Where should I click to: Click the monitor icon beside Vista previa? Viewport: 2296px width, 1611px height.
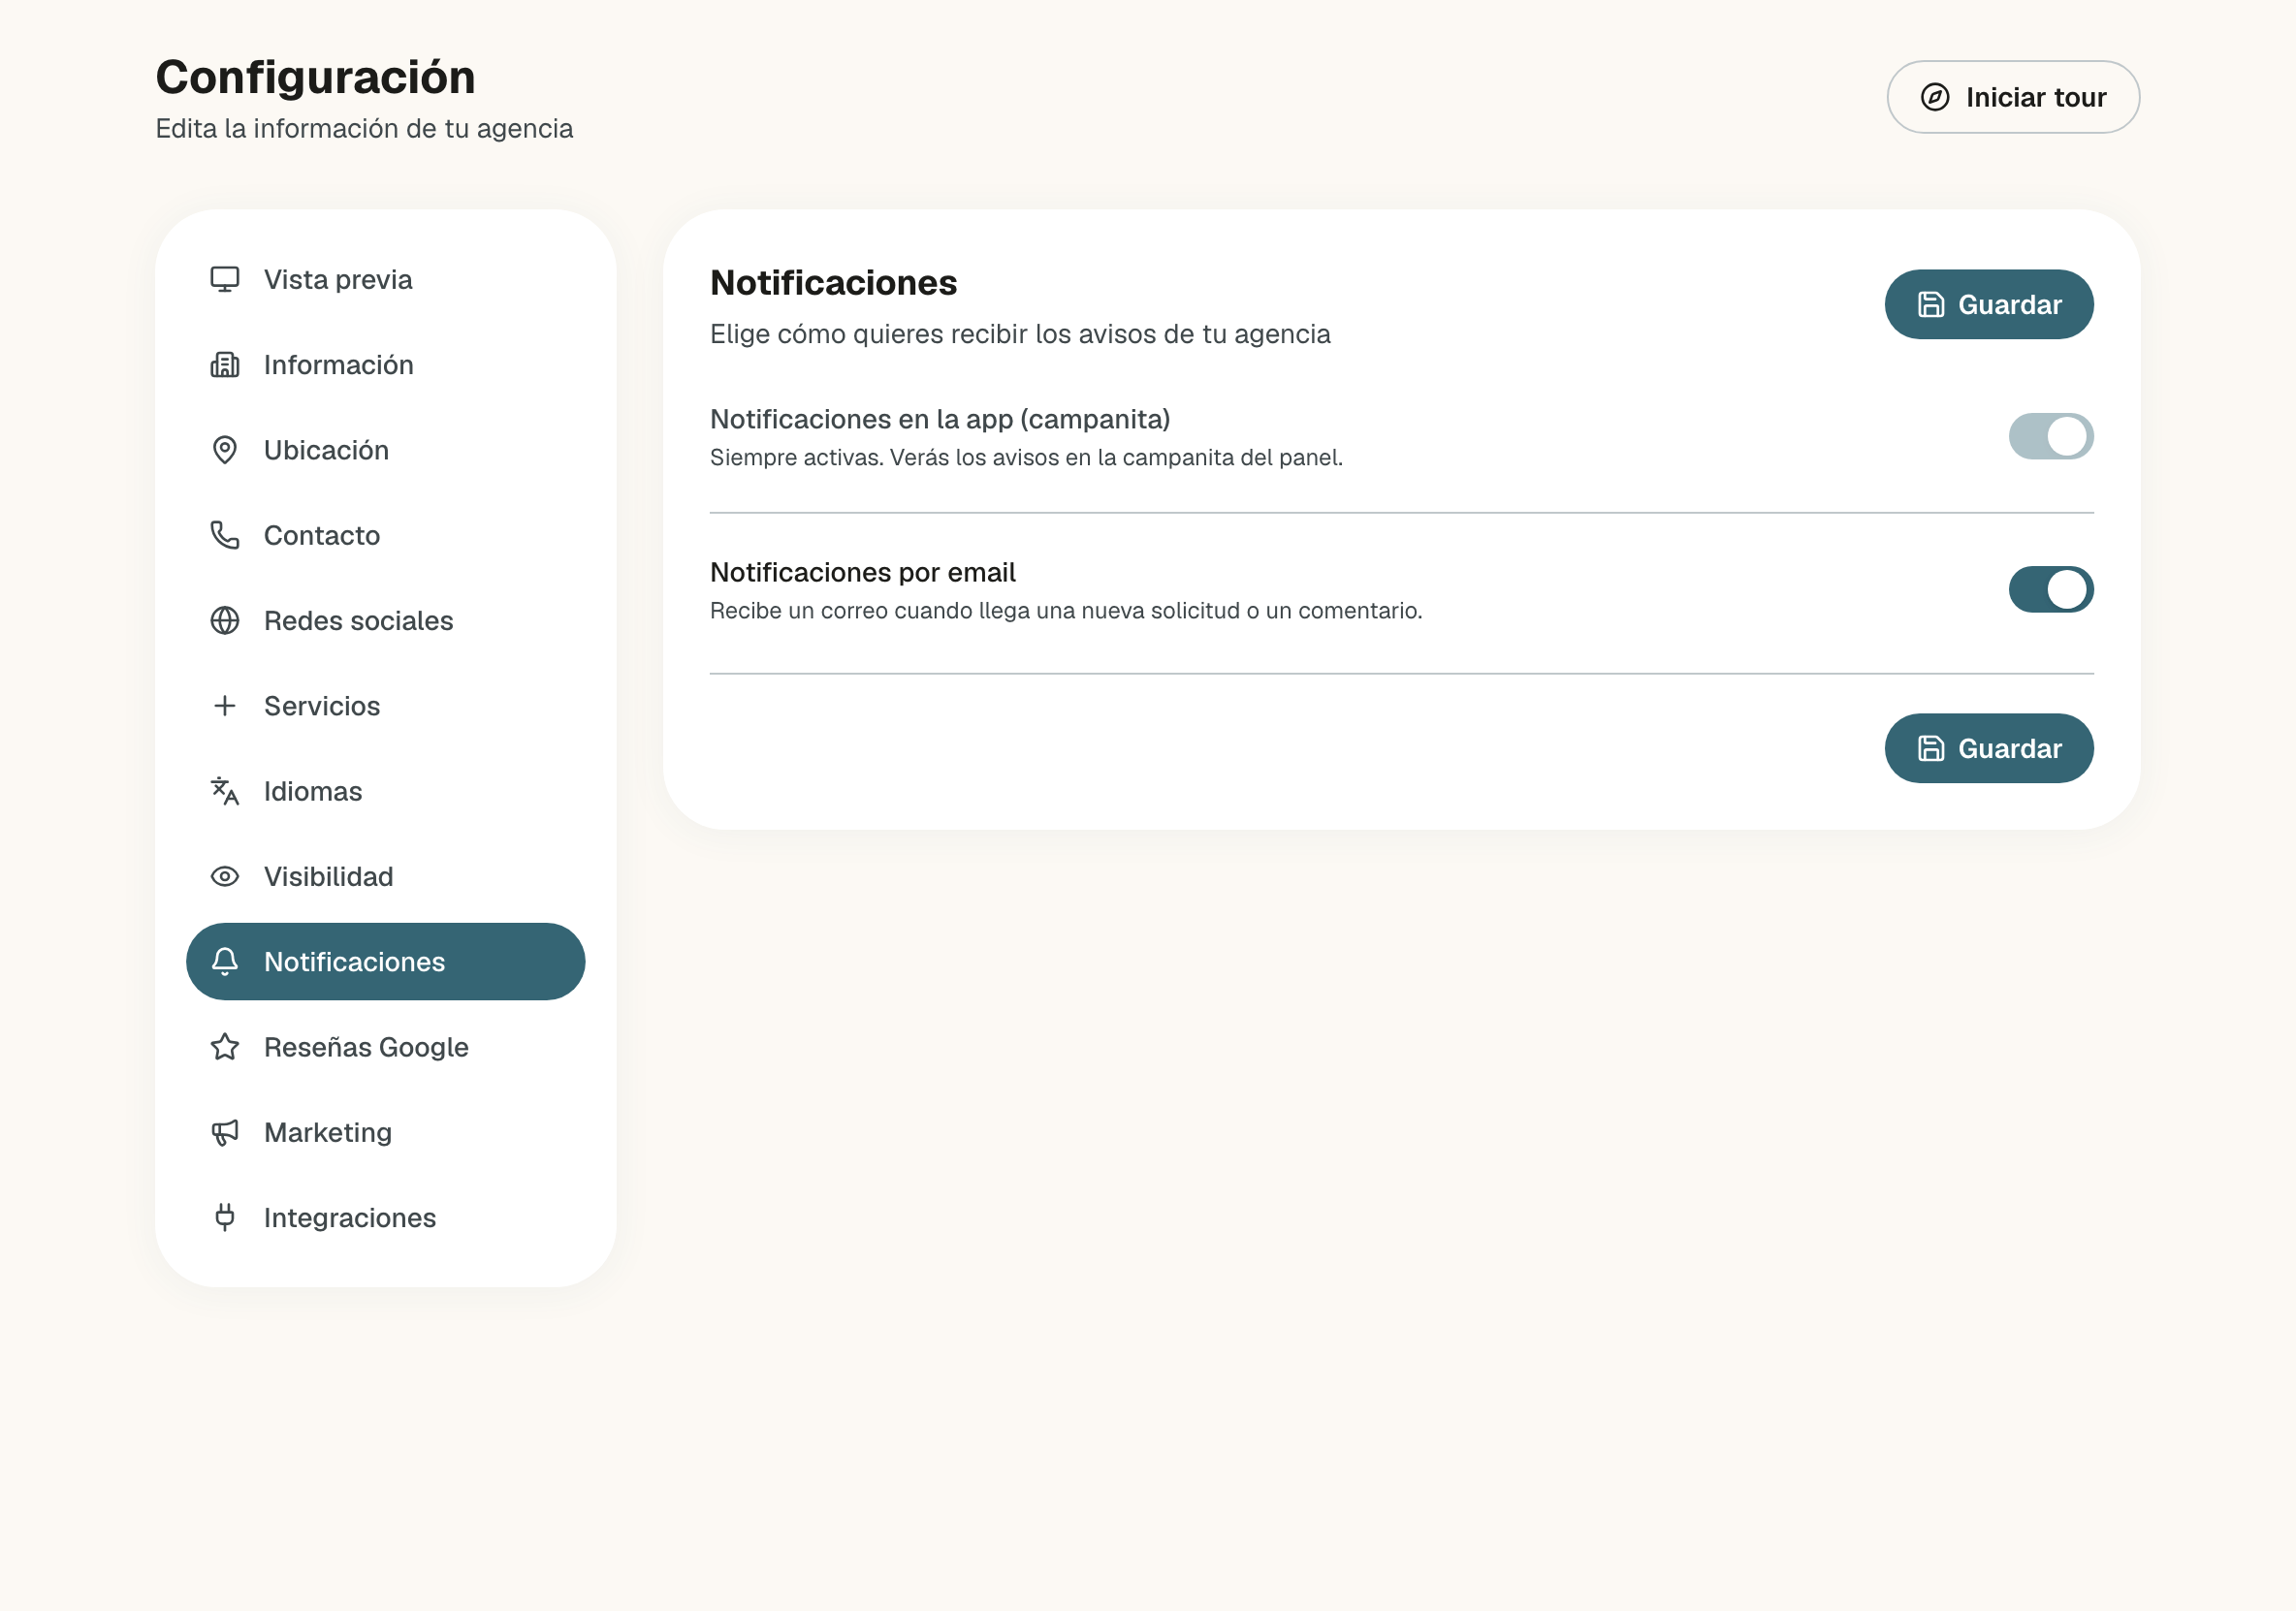tap(225, 279)
